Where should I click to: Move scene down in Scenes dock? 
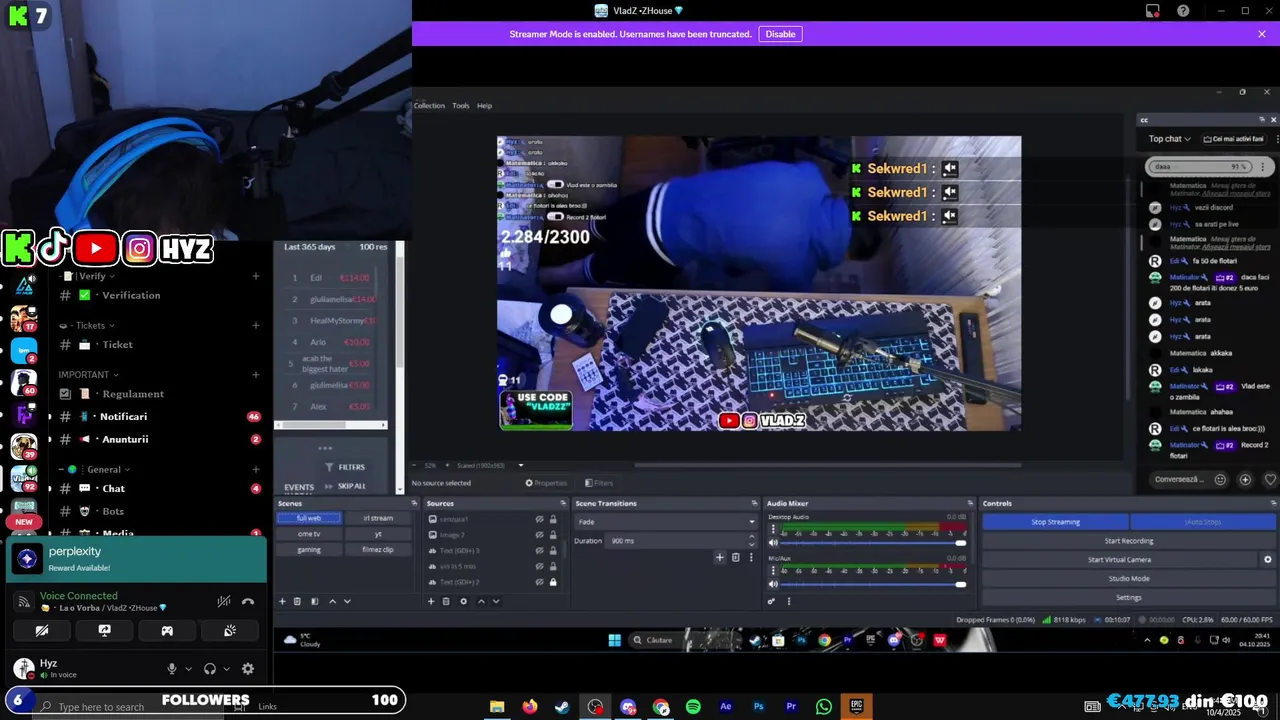click(x=347, y=601)
